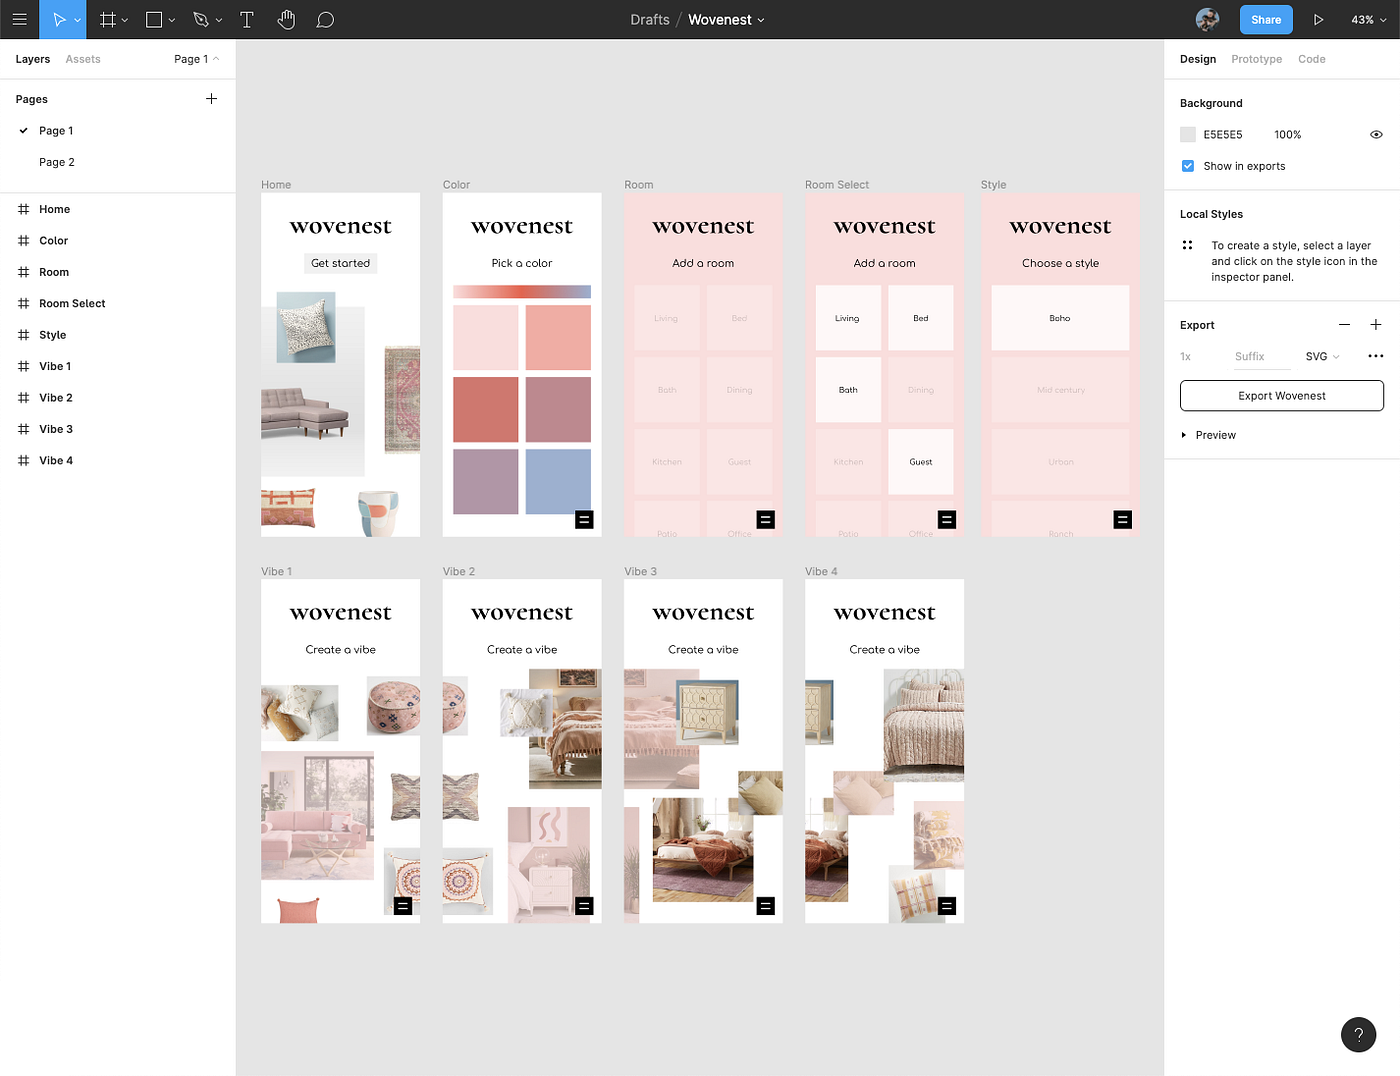Click the background color swatch E5E5E5
Screen dimensions: 1400x1076
click(x=1188, y=134)
